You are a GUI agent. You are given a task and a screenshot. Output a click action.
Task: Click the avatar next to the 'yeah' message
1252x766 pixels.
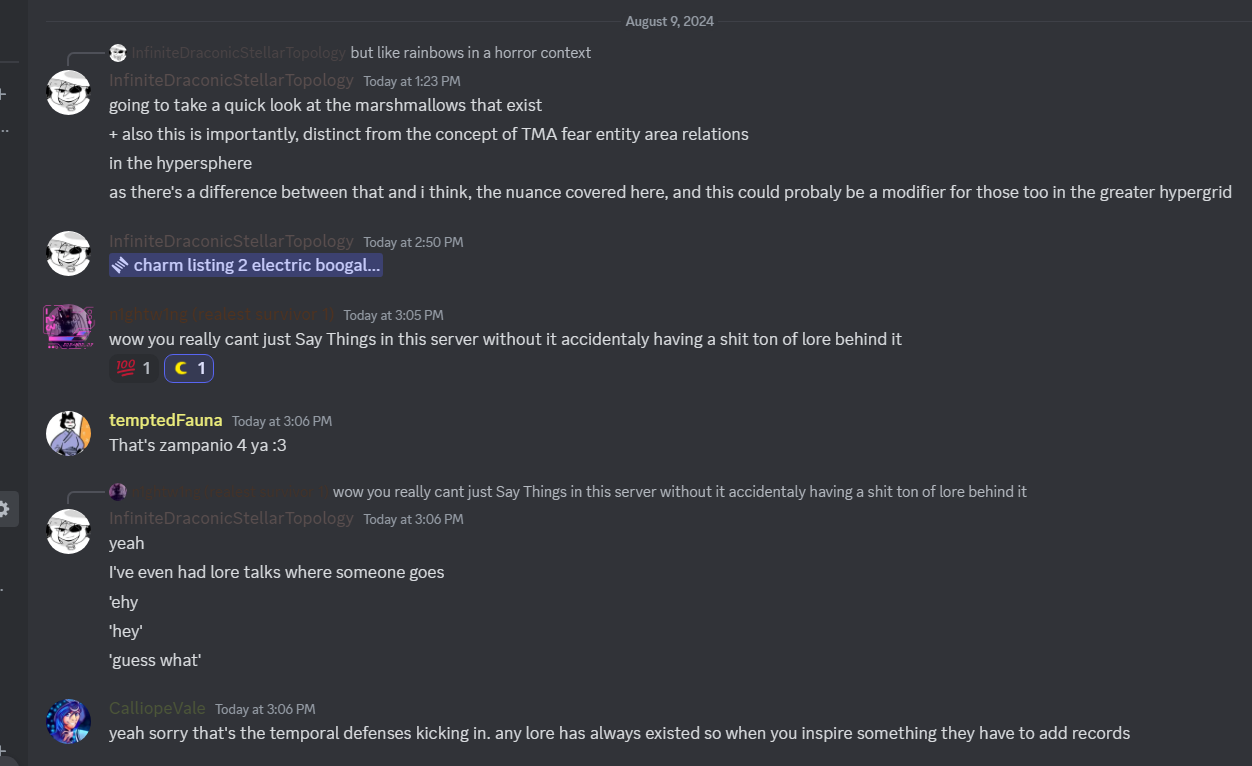click(x=69, y=531)
